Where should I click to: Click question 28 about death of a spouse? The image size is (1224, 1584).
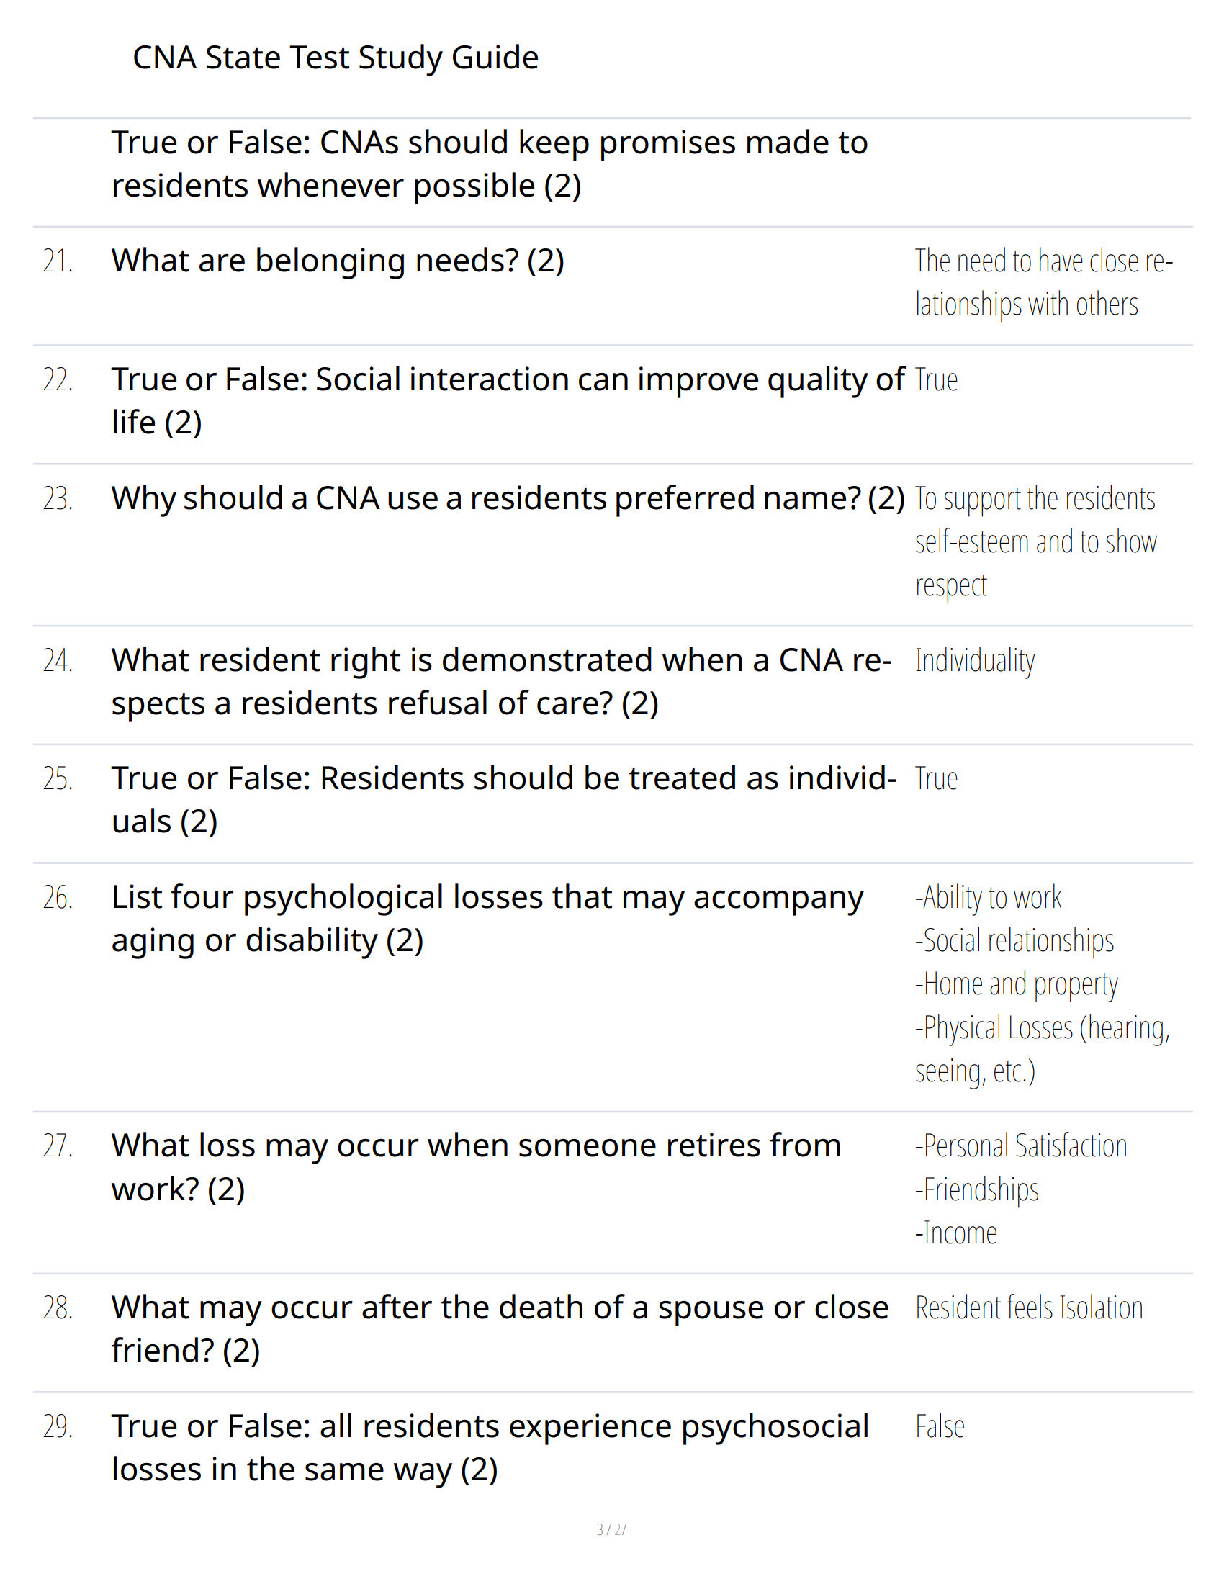tap(500, 1329)
